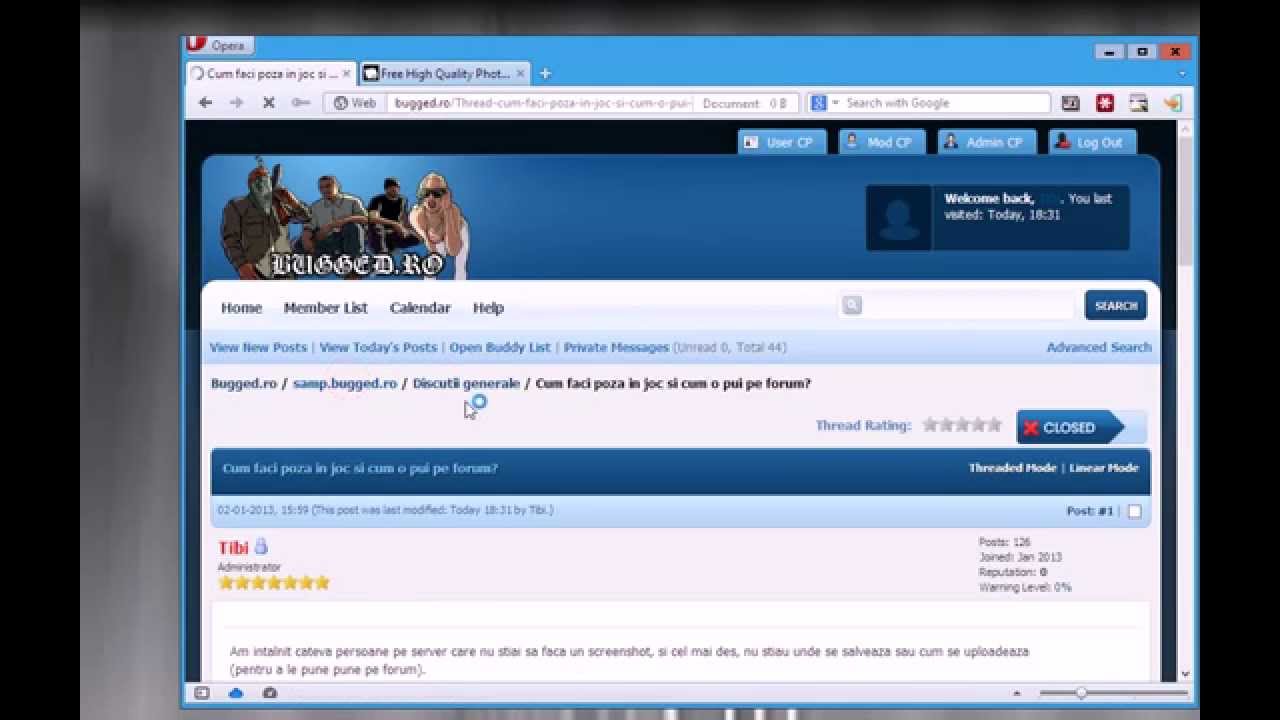Rate thread with the first star
The width and height of the screenshot is (1280, 720).
coord(930,425)
